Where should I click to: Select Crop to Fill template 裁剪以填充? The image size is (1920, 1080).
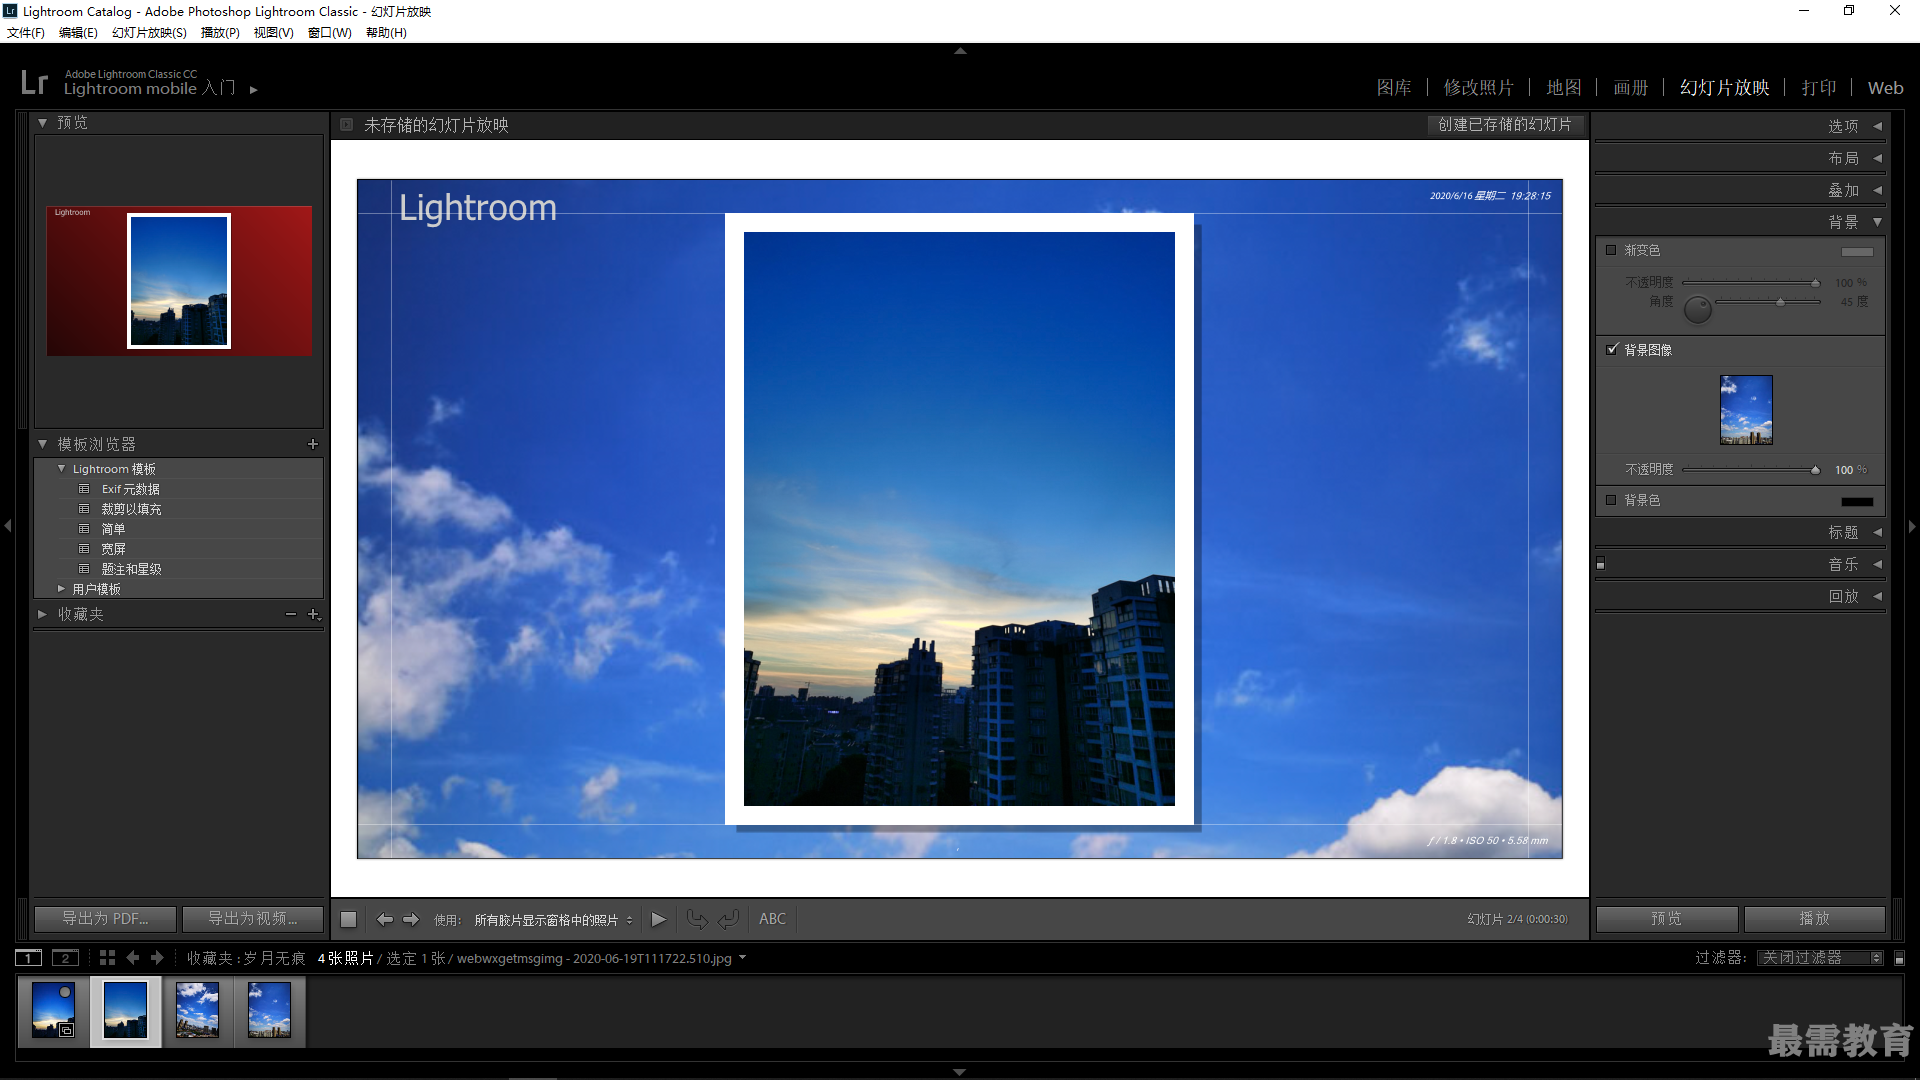click(x=131, y=509)
